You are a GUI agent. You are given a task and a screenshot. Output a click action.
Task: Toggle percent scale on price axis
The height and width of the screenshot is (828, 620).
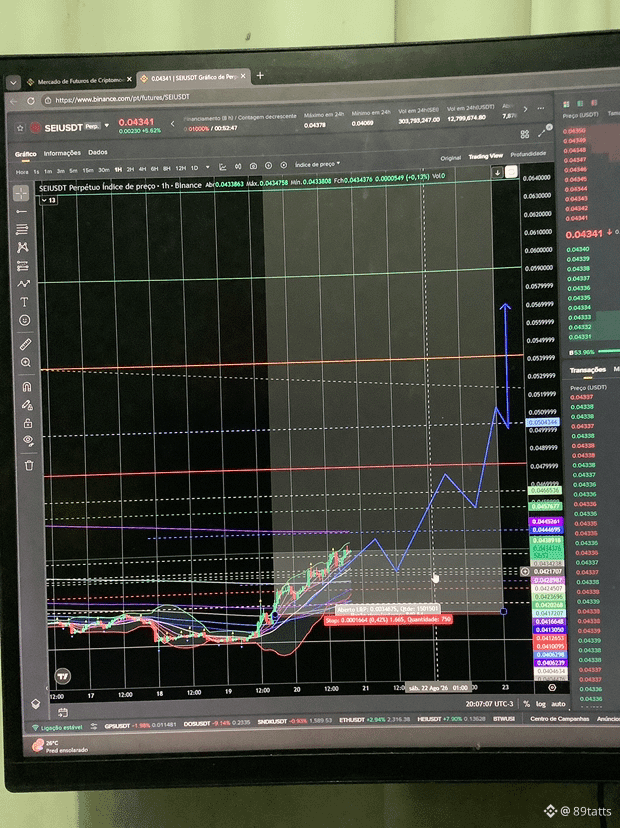coord(527,704)
